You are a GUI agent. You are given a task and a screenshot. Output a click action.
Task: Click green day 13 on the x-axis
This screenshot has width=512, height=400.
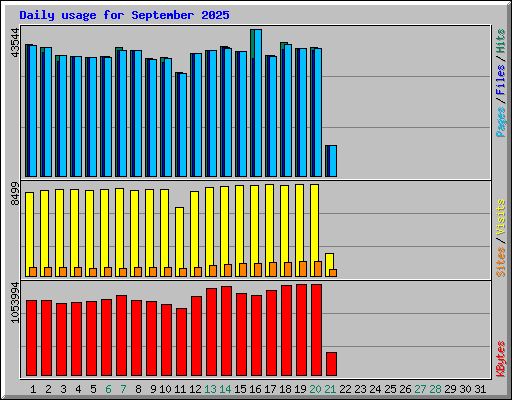click(210, 389)
